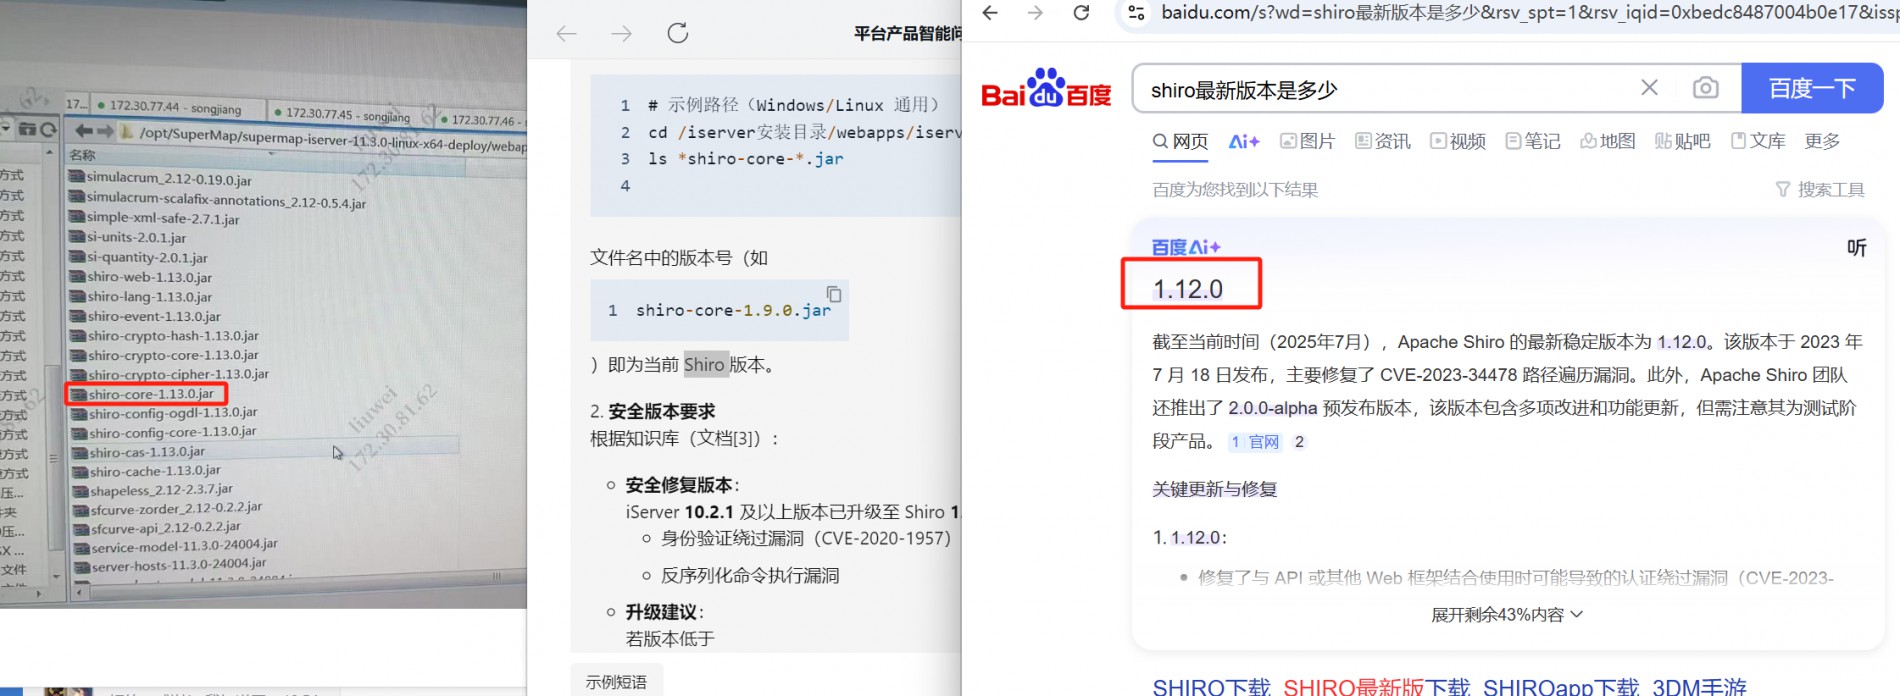
Task: Select shiro-lang-1.13.0.jar in the file list
Action: [x=149, y=297]
